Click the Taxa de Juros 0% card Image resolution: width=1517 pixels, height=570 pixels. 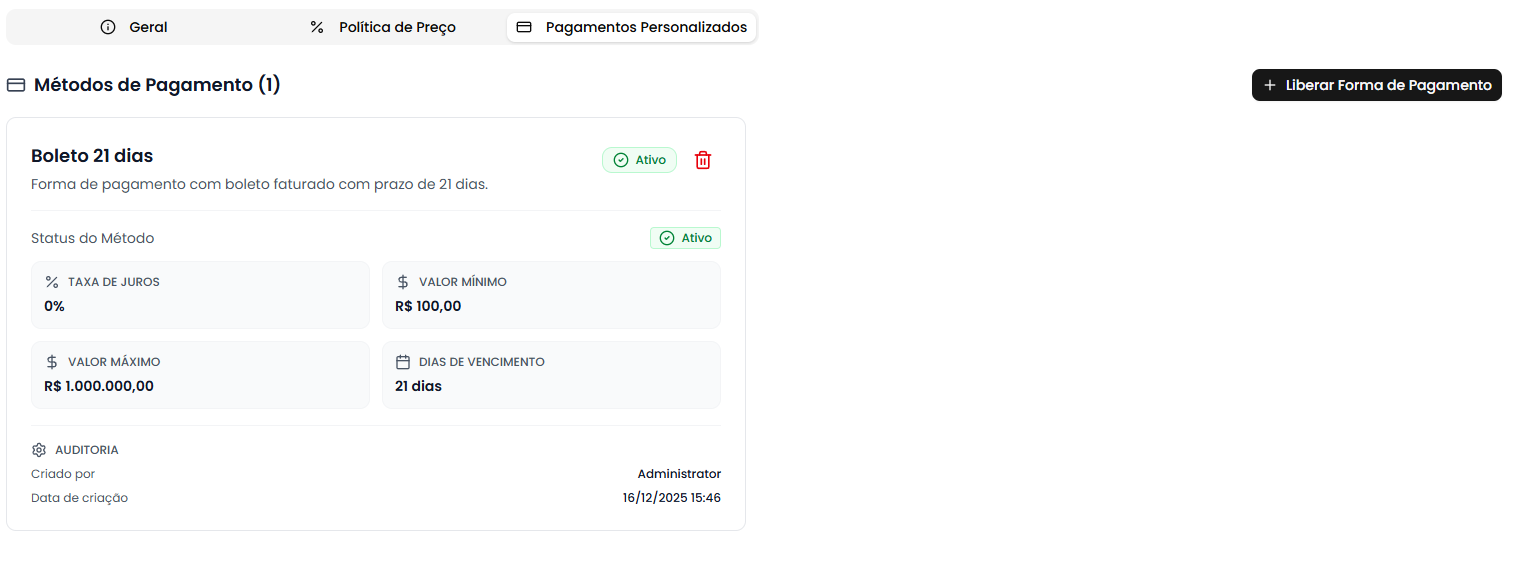(200, 295)
